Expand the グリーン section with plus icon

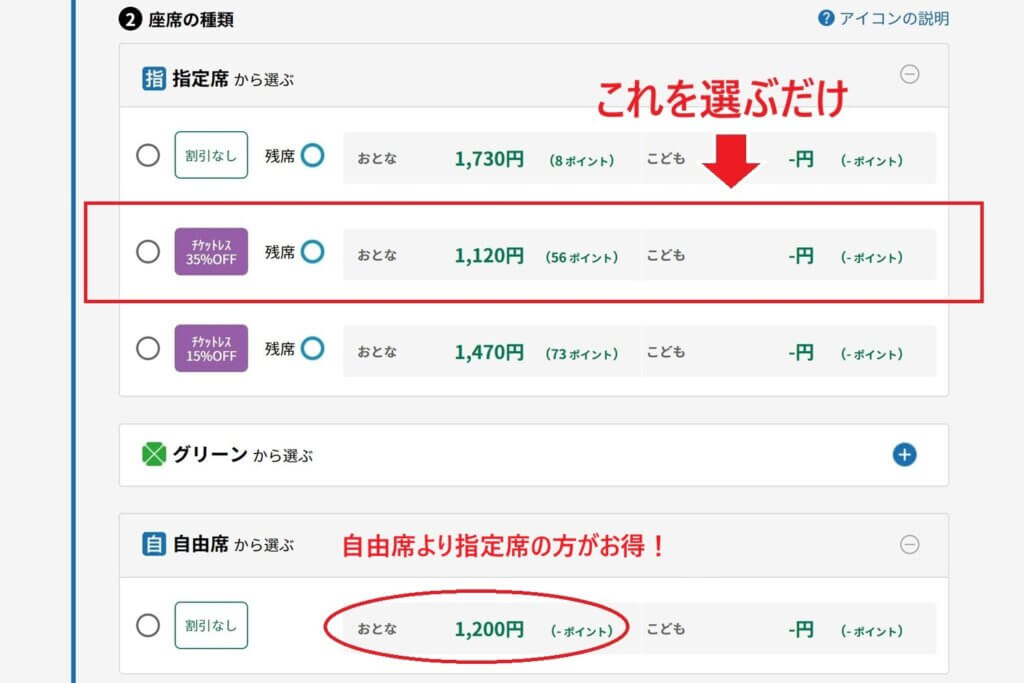[x=904, y=455]
